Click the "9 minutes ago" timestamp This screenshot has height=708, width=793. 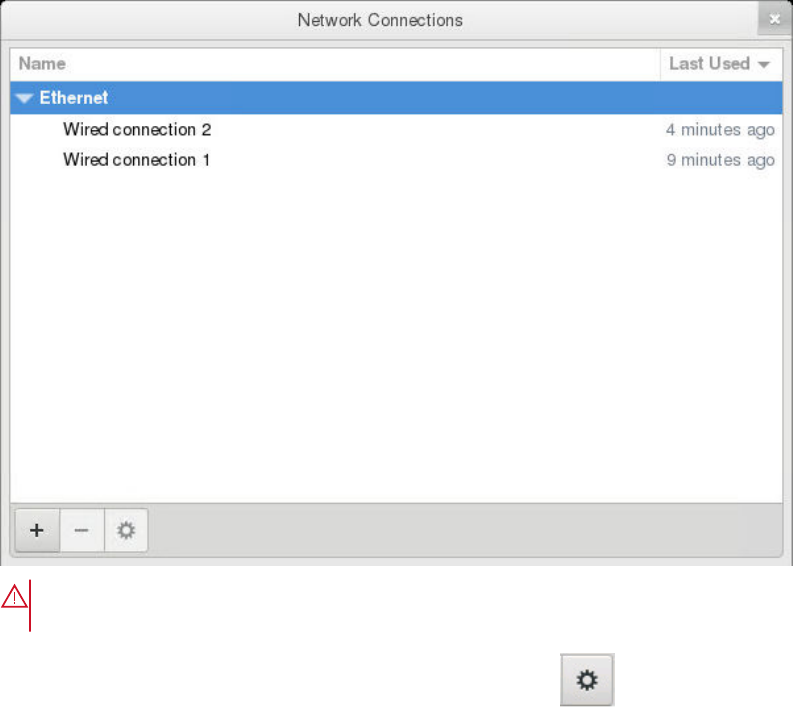(x=720, y=160)
